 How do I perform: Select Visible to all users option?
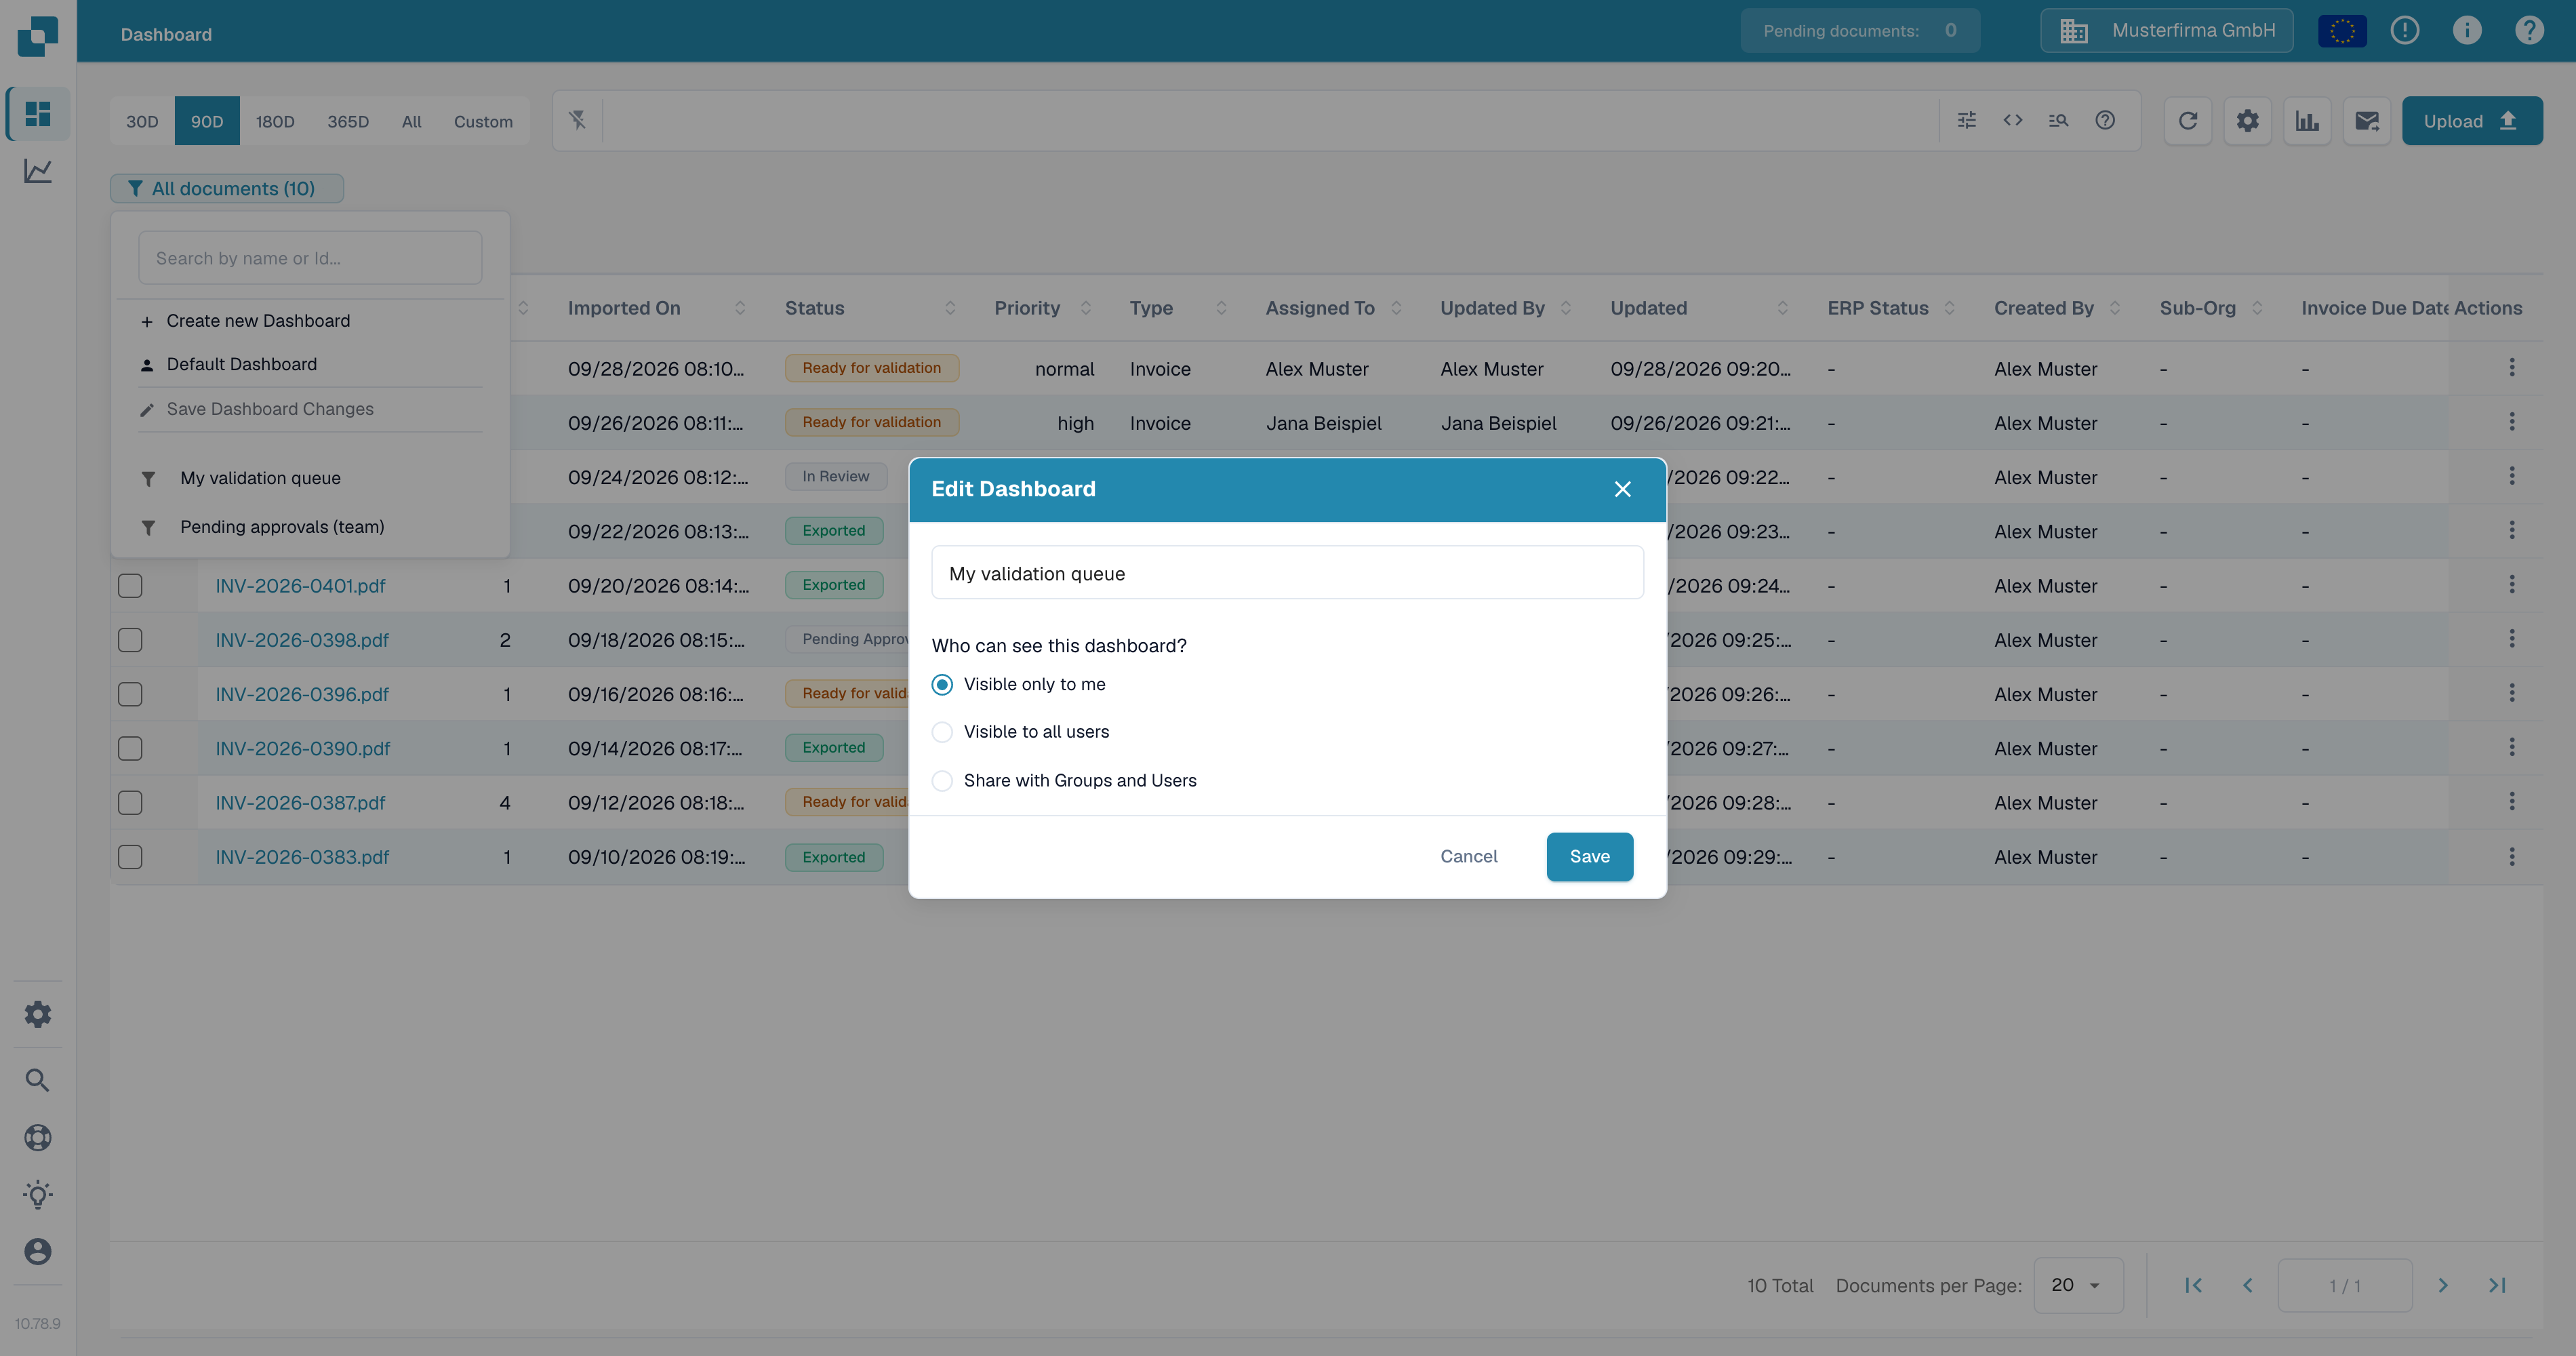click(942, 732)
